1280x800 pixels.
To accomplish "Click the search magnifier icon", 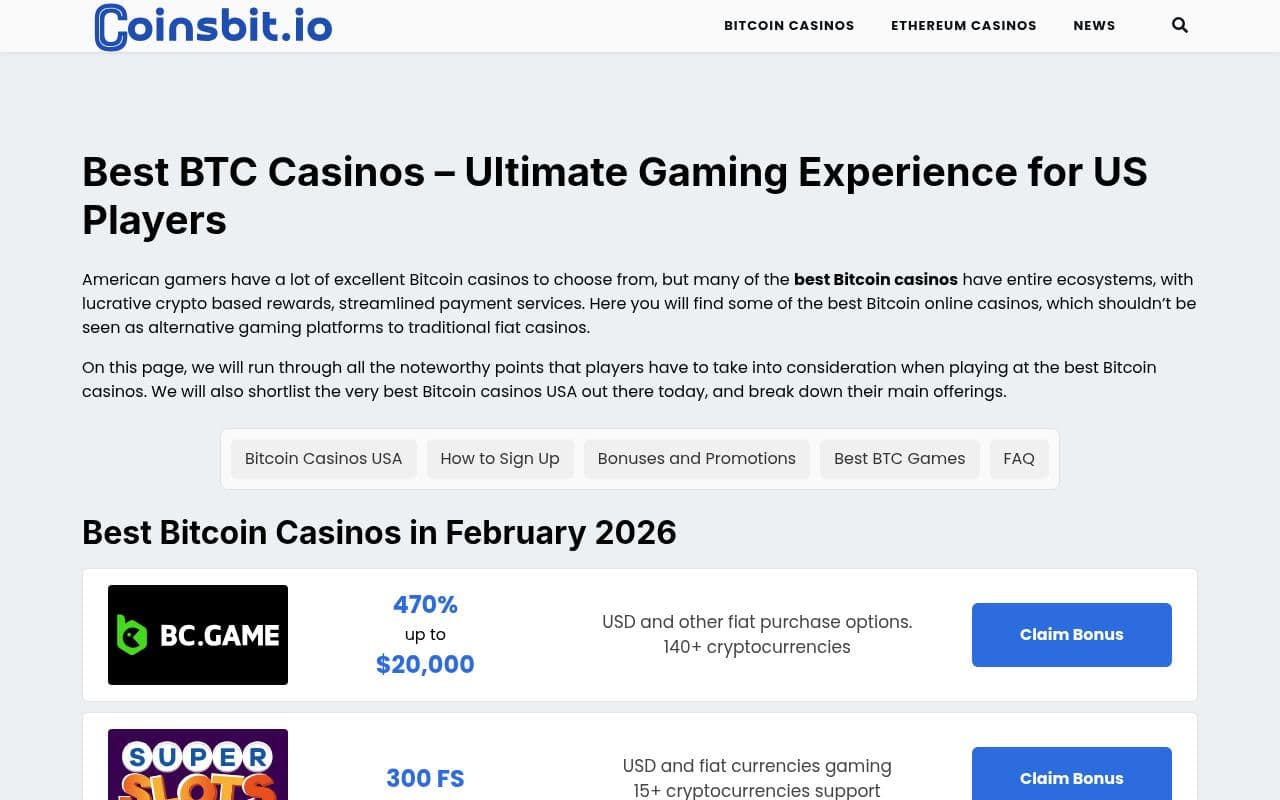I will 1180,25.
